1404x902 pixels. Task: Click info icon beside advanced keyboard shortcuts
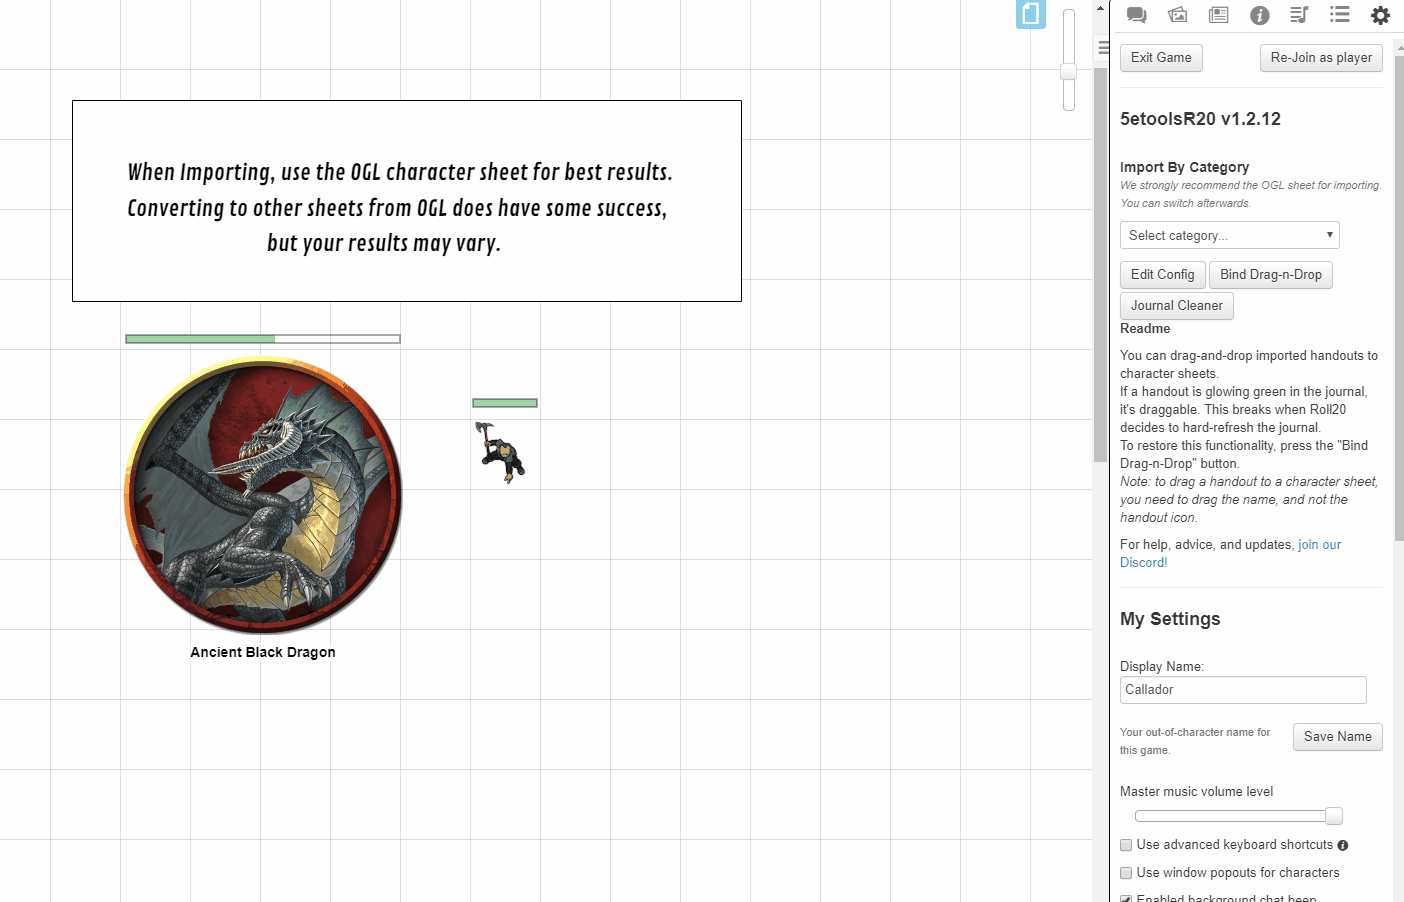pyautogui.click(x=1343, y=846)
